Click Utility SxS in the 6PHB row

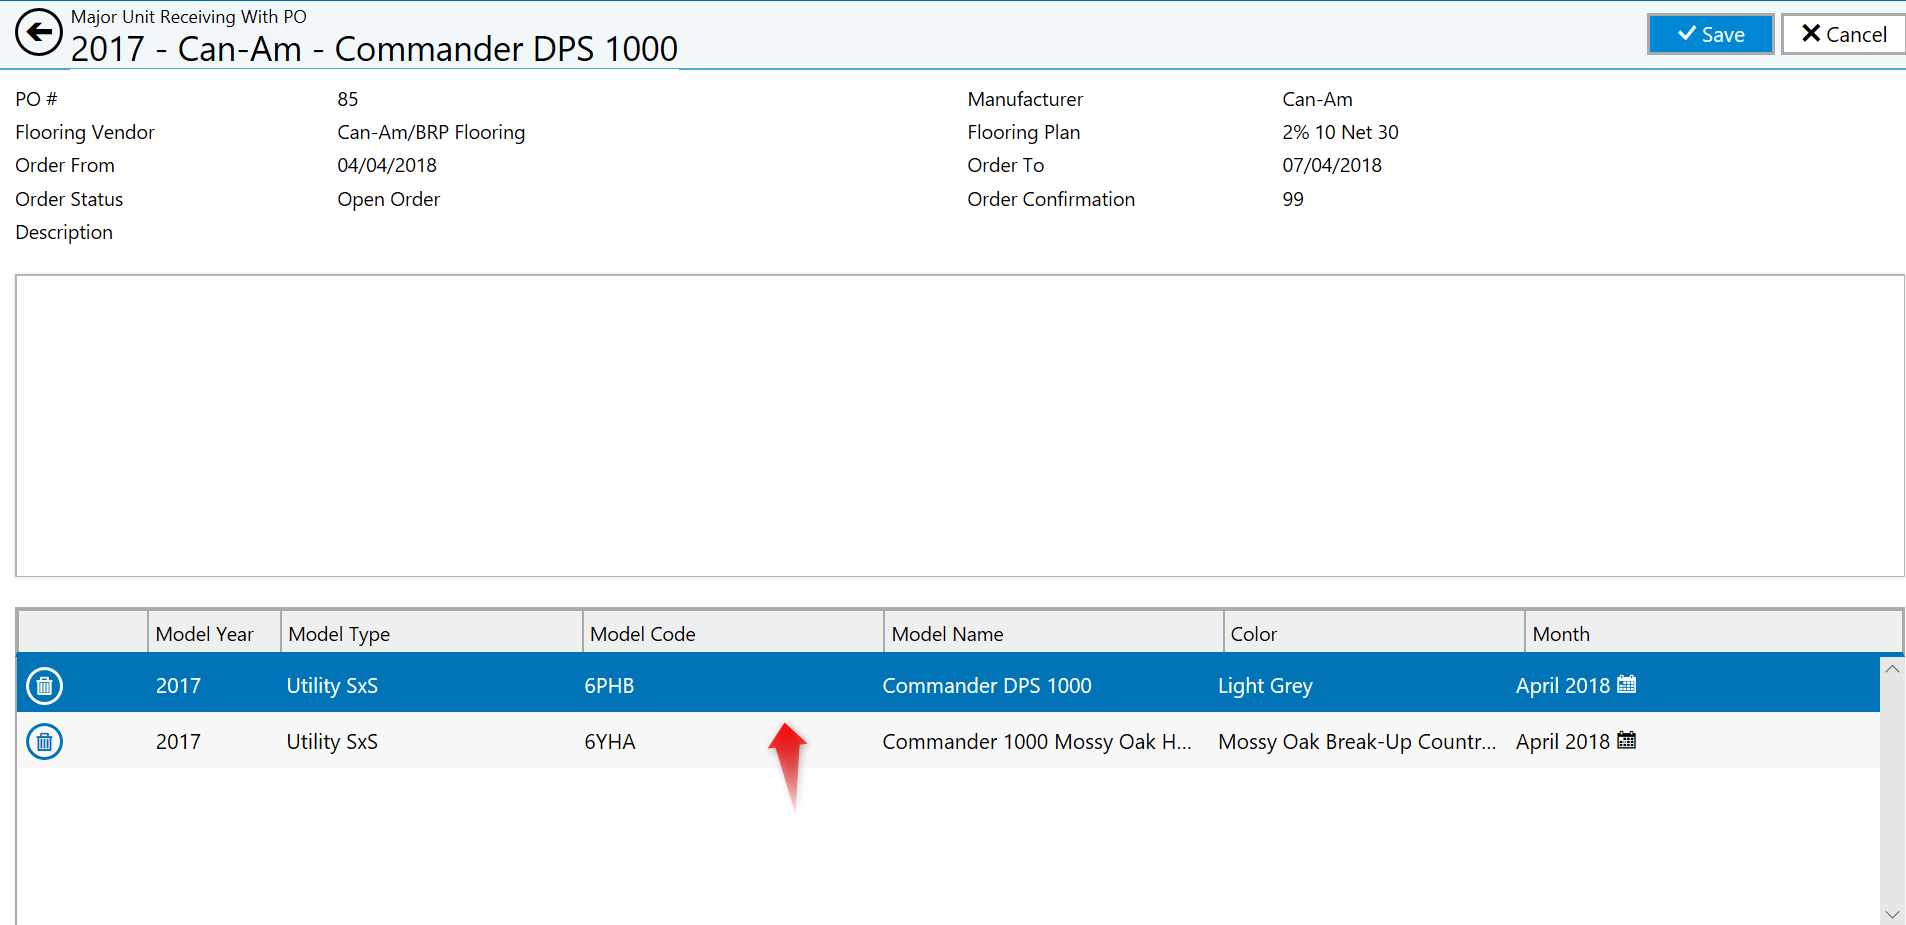tap(332, 686)
